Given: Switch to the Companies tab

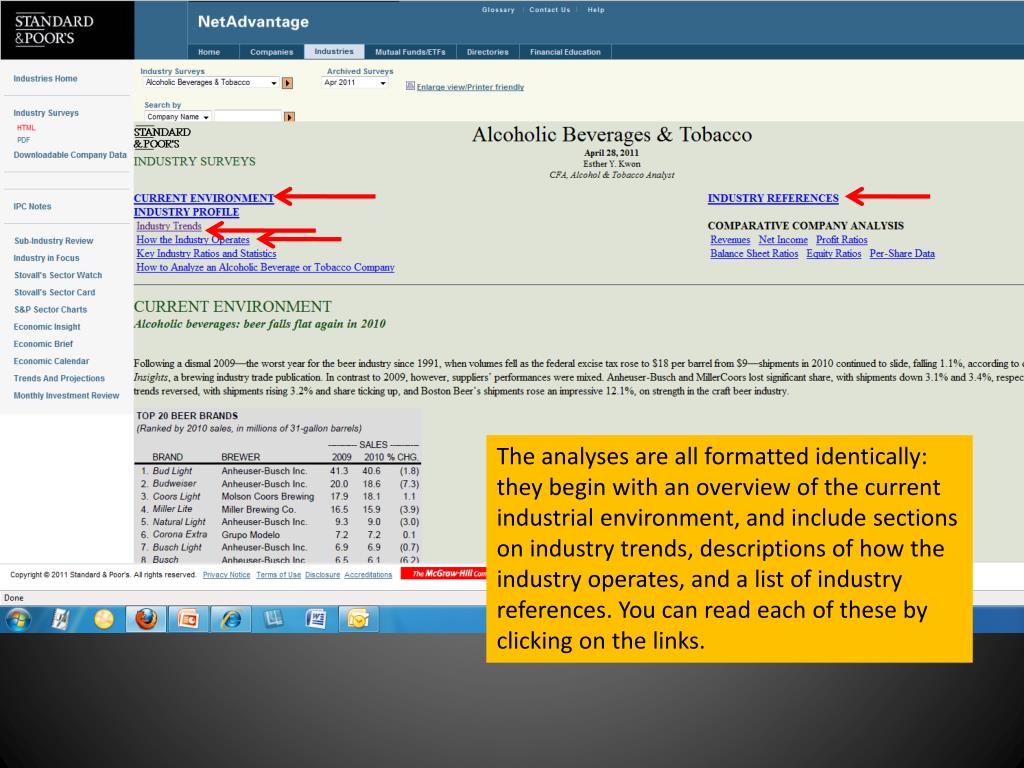Looking at the screenshot, I should (x=272, y=52).
